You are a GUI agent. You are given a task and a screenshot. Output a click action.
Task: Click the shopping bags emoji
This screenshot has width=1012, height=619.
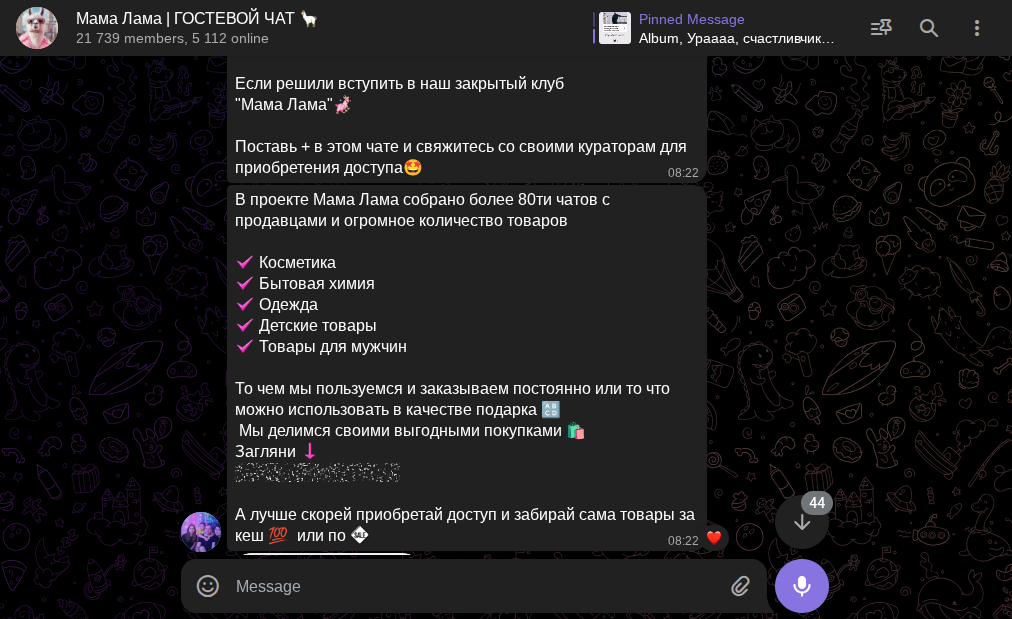pyautogui.click(x=576, y=431)
